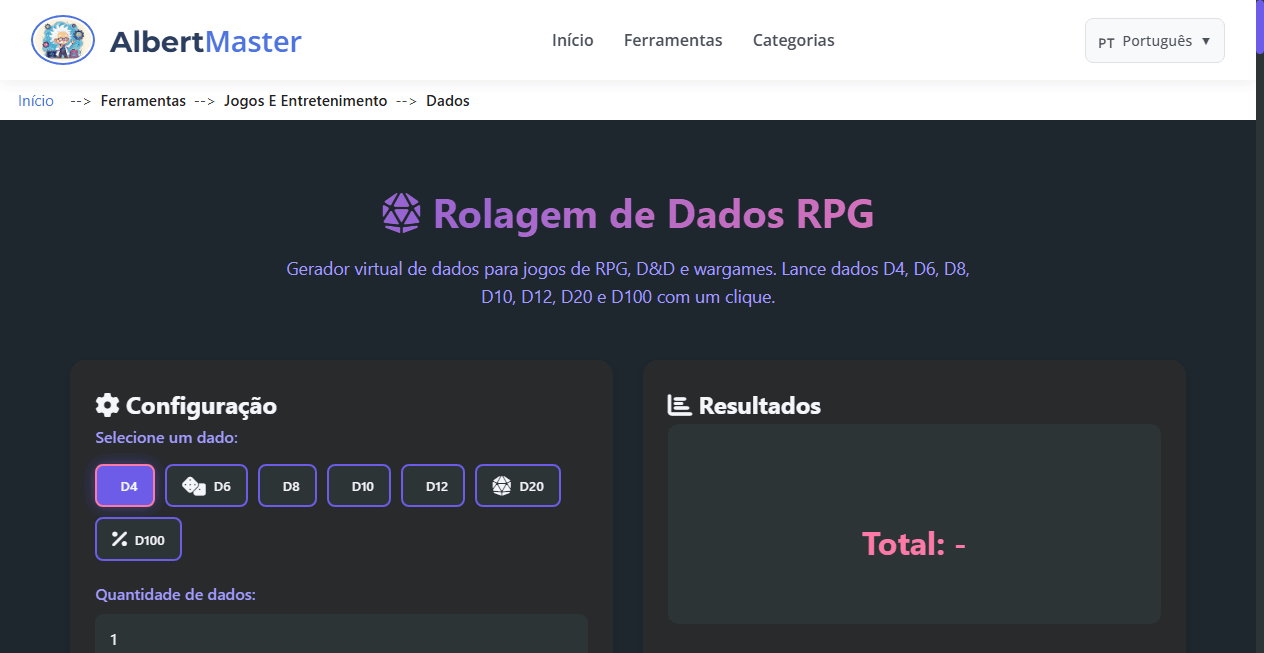The height and width of the screenshot is (653, 1264).
Task: Open the Ferramentas navigation menu
Action: point(673,40)
